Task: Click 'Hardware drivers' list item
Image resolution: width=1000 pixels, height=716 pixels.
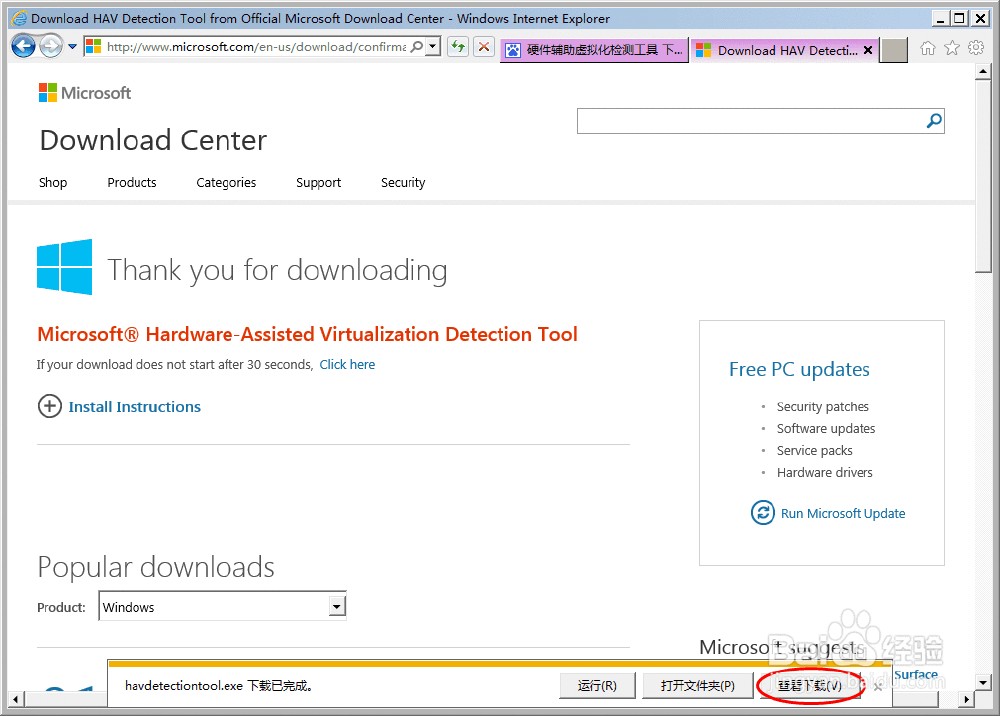Action: 825,472
